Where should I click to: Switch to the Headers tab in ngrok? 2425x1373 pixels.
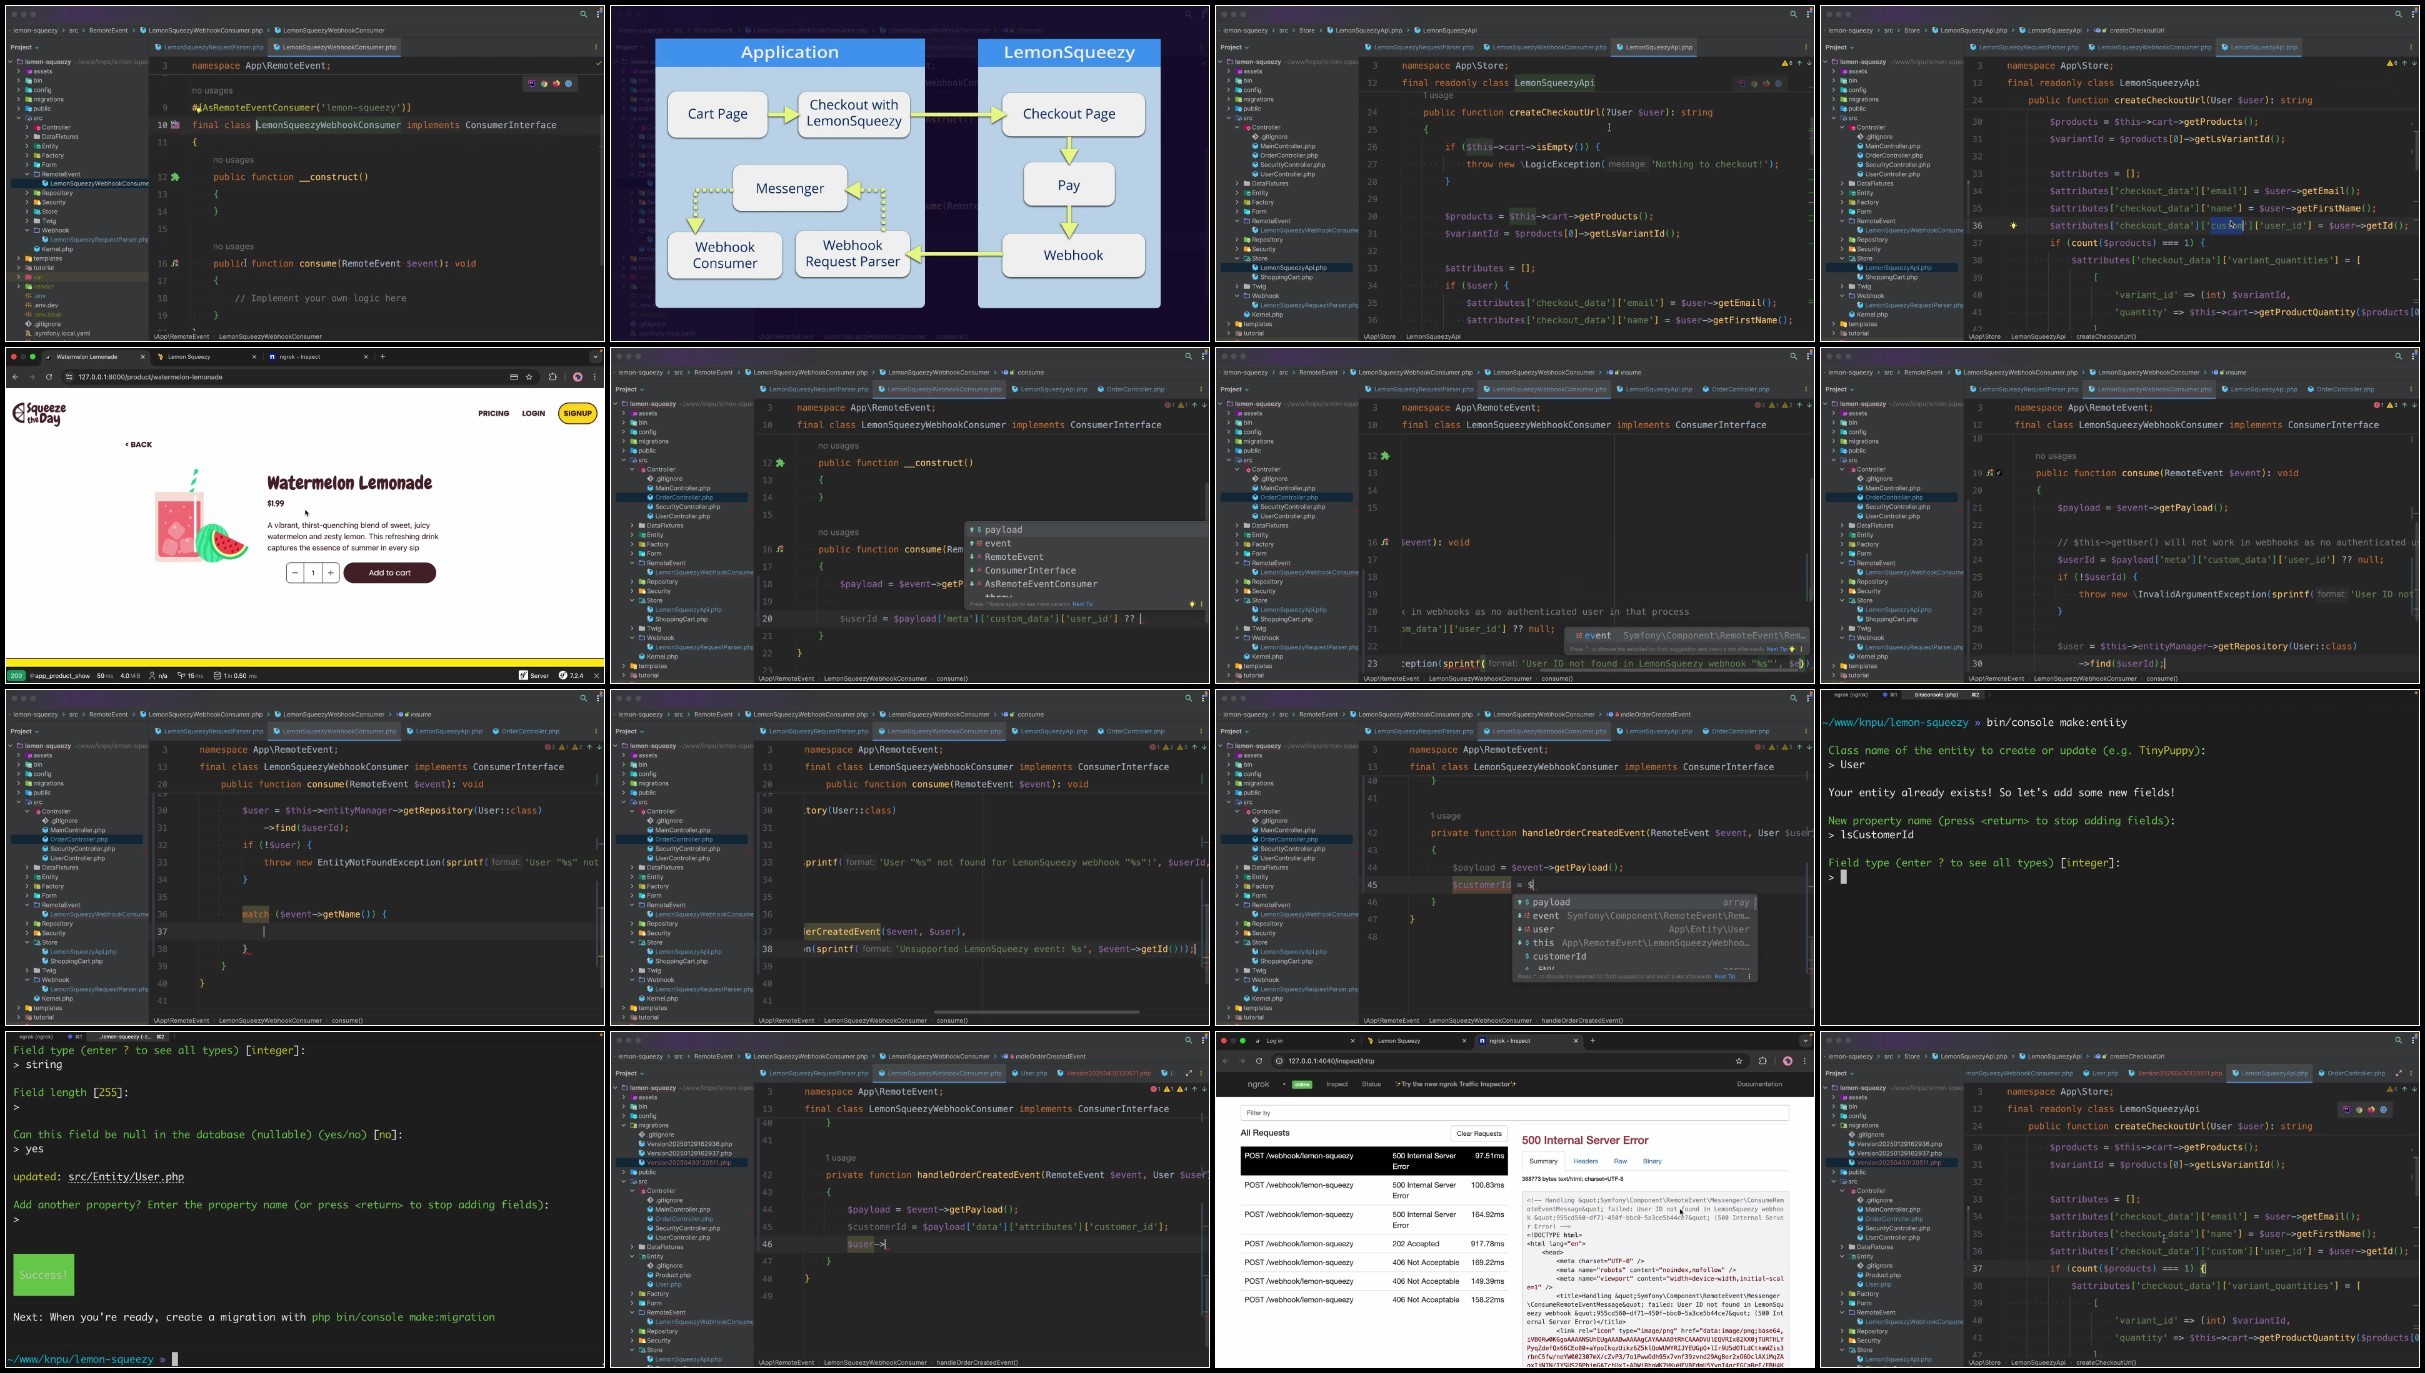click(1585, 1161)
